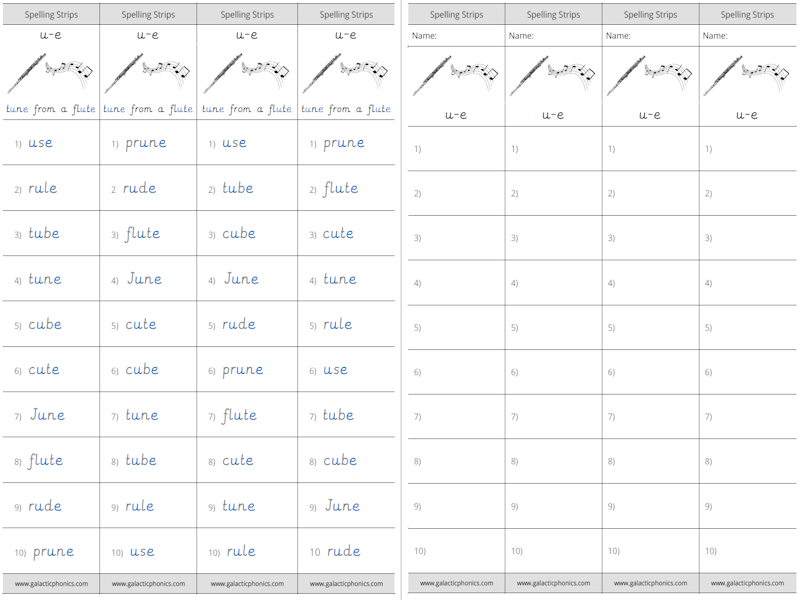Select the word 'use' numbered 10
Image resolution: width=800 pixels, height=600 pixels.
[x=142, y=552]
